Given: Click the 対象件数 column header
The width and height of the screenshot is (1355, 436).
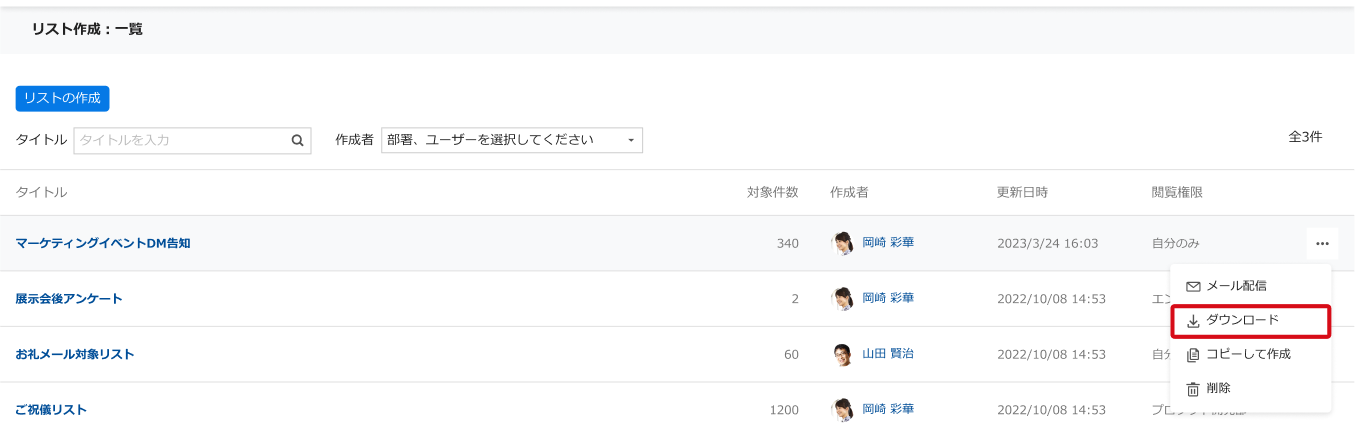Looking at the screenshot, I should [x=773, y=192].
